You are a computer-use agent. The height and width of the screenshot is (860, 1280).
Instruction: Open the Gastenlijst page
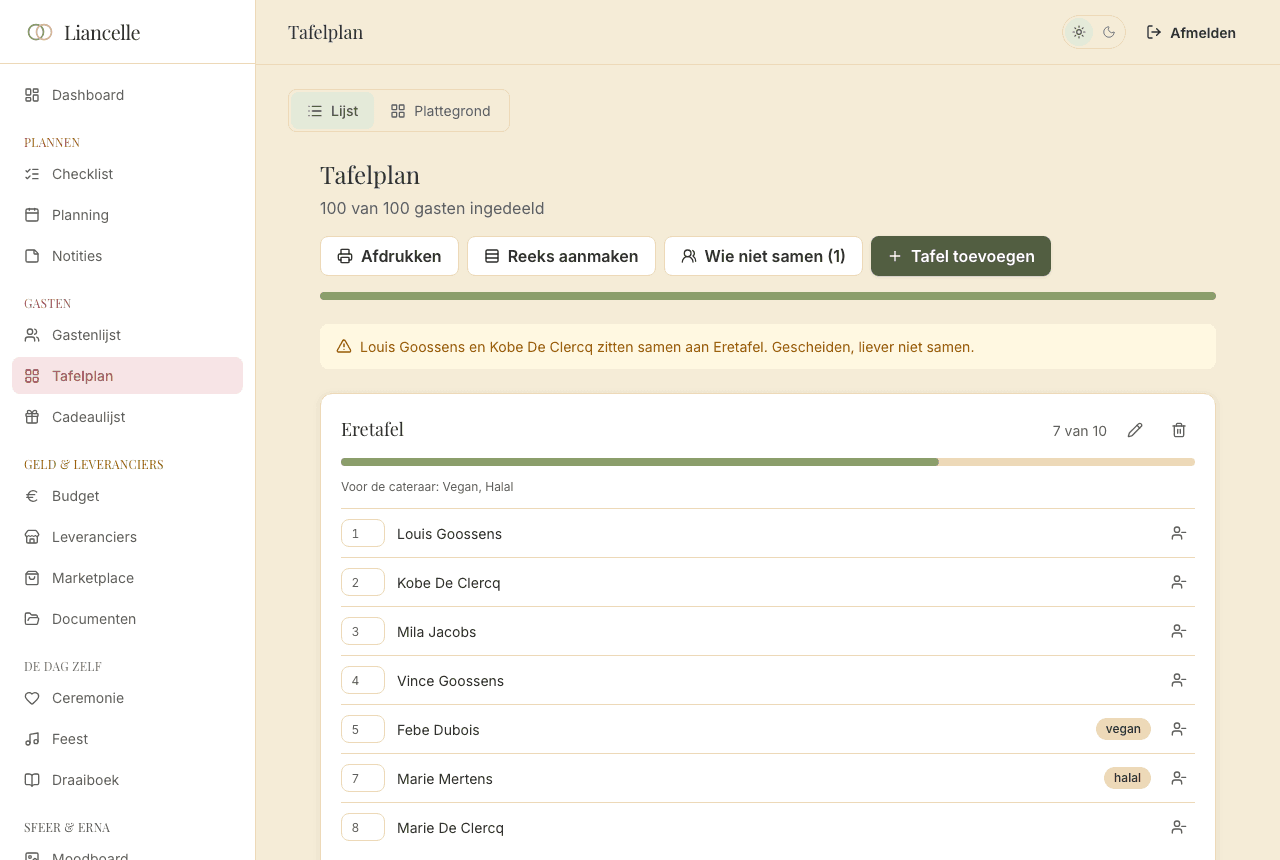tap(127, 335)
